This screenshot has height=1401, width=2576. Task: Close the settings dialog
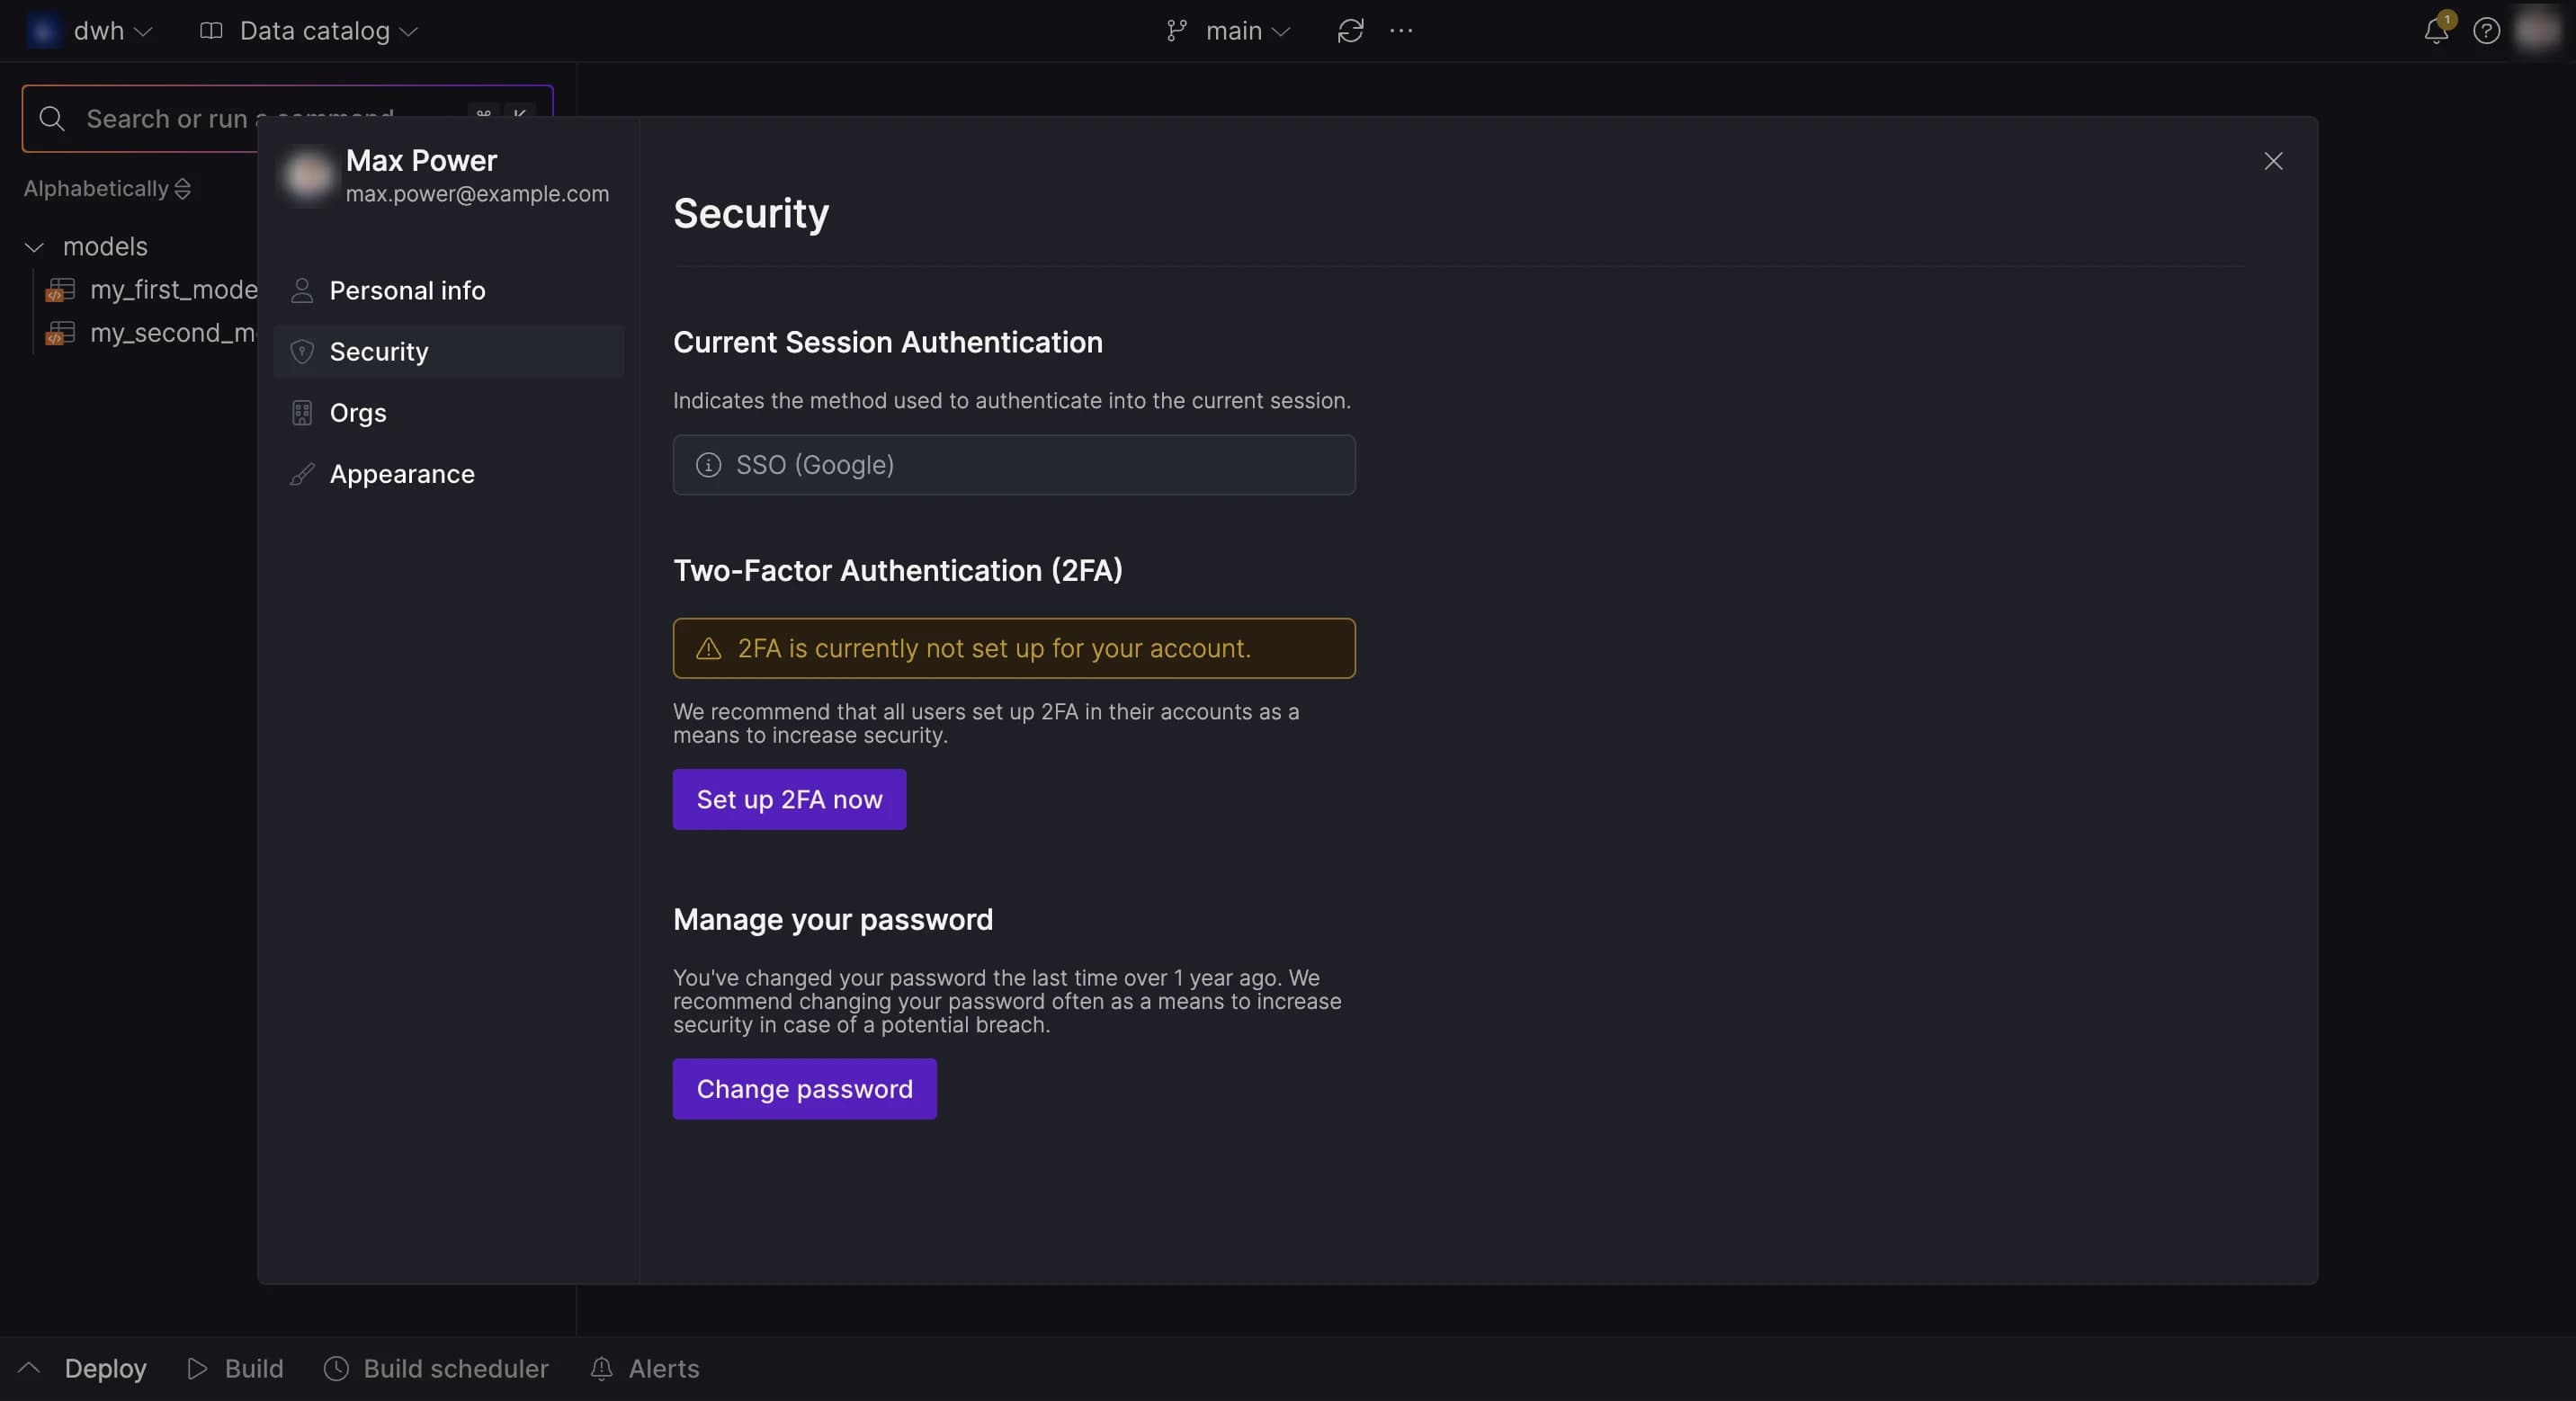coord(2272,161)
